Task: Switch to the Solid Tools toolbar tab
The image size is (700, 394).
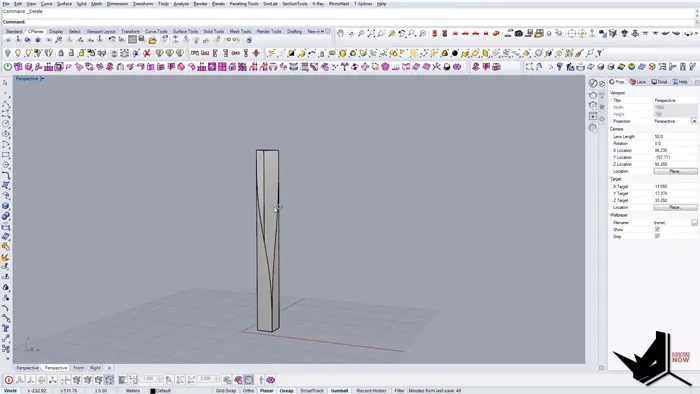Action: click(x=213, y=31)
